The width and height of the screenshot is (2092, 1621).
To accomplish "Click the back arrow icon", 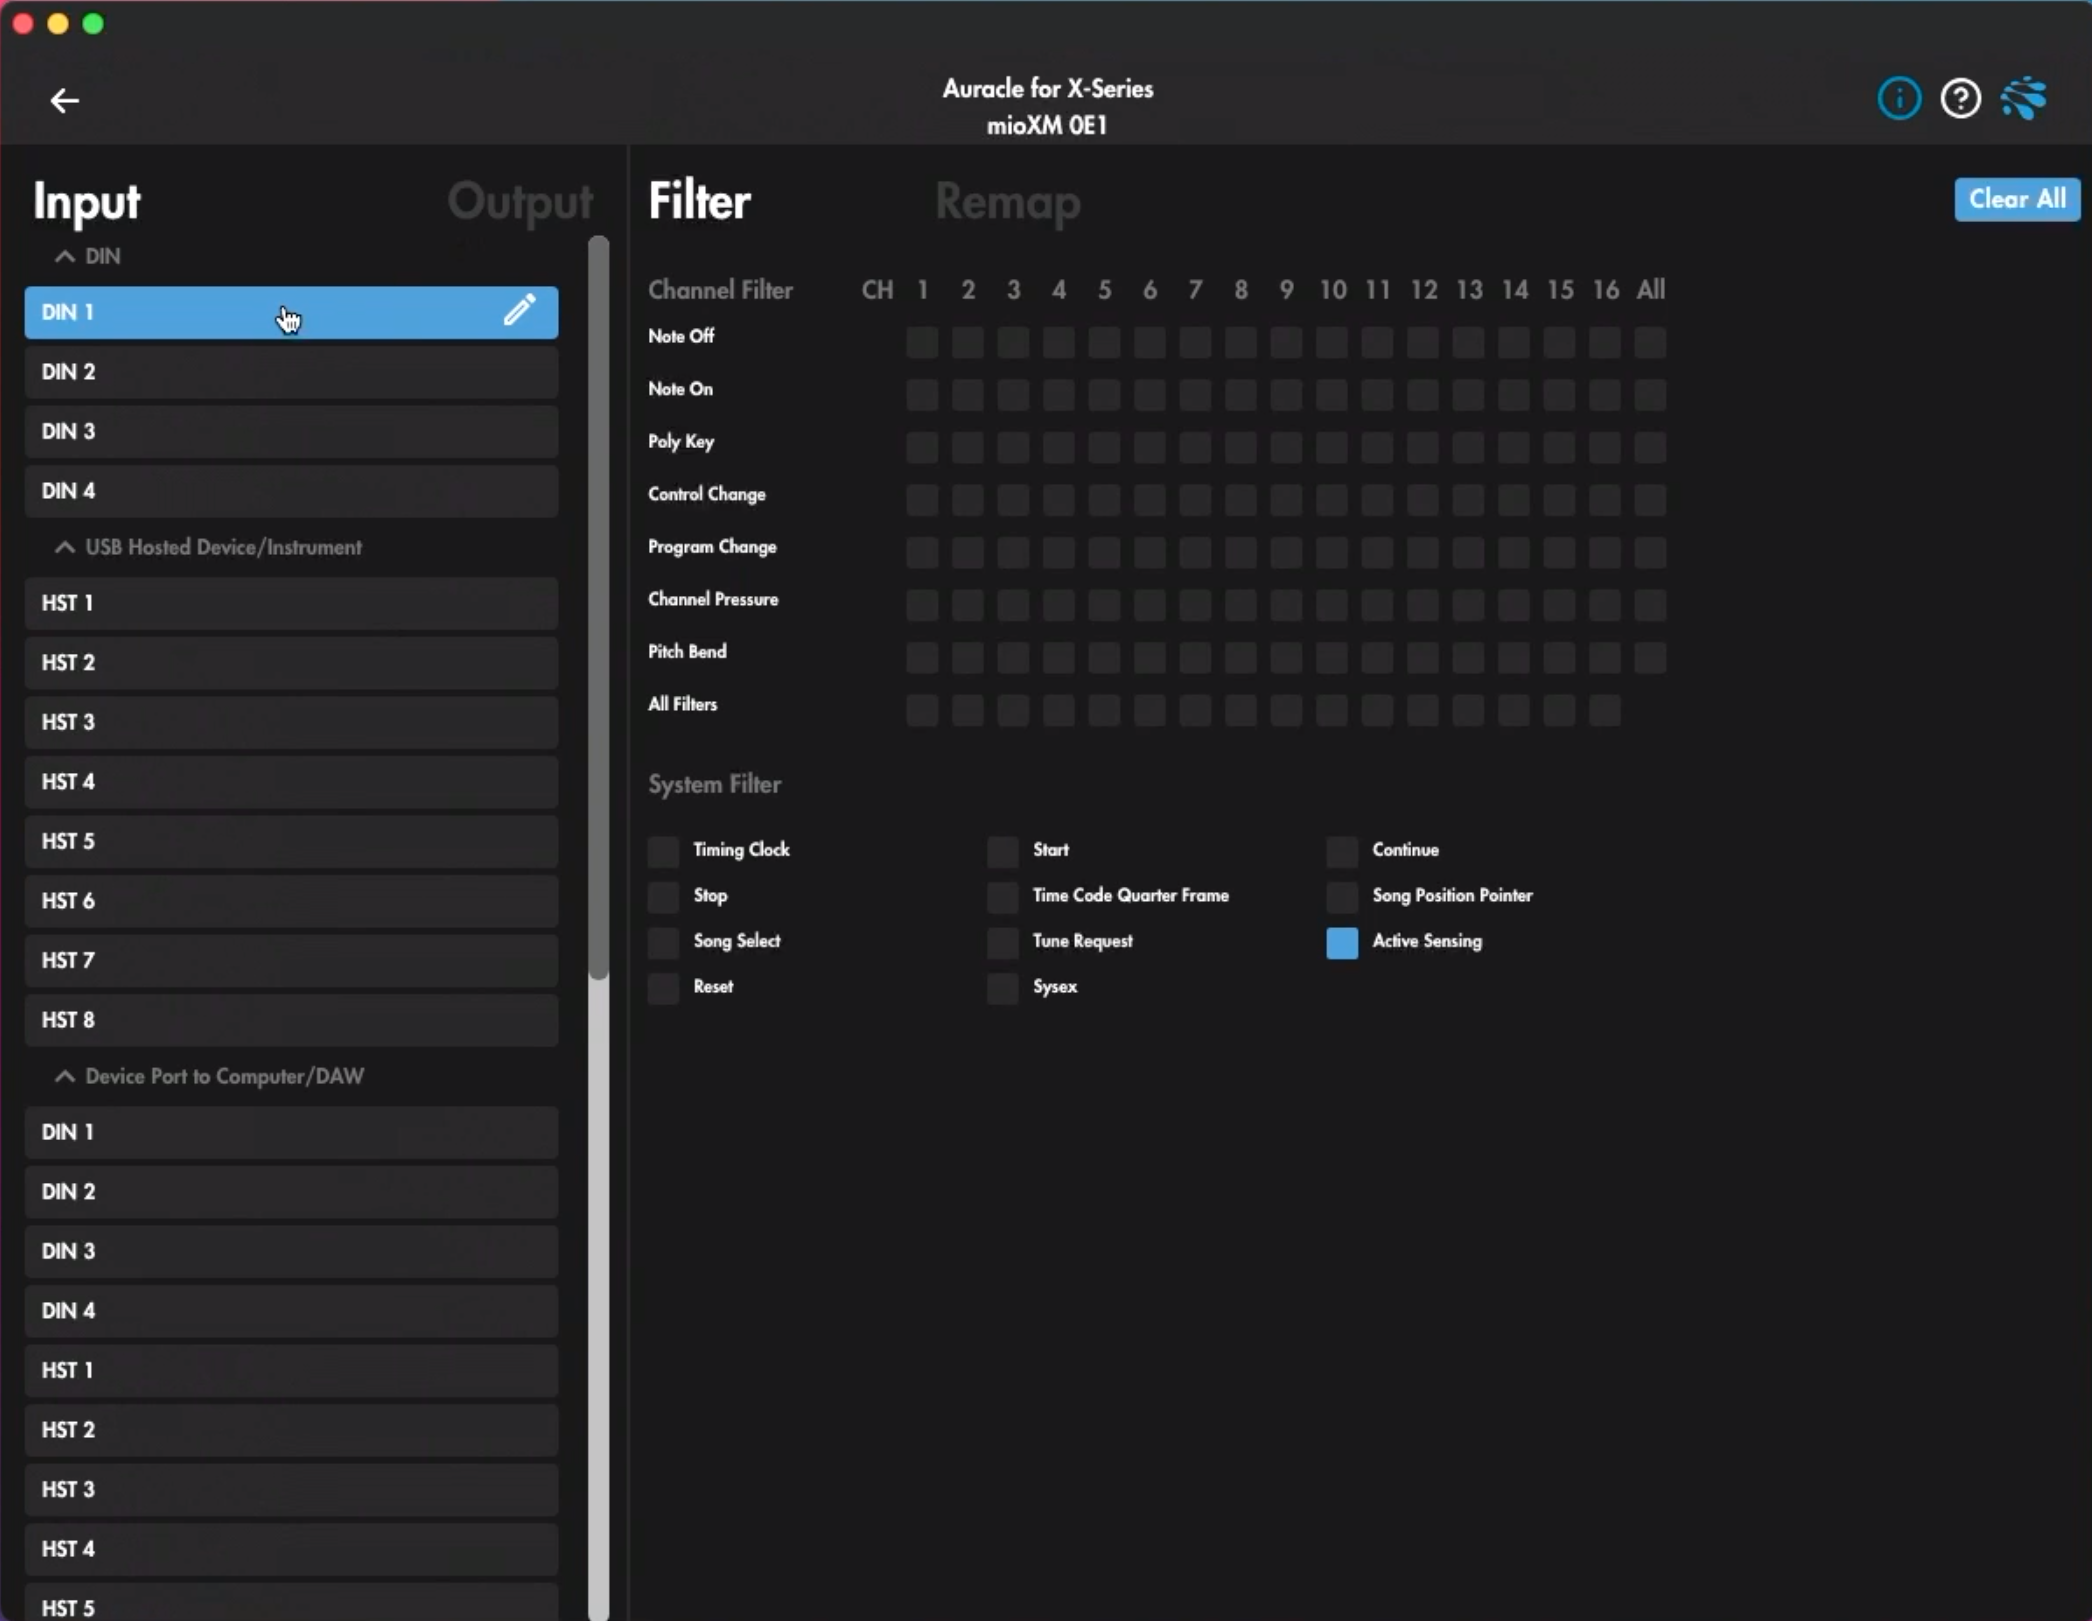I will (64, 100).
